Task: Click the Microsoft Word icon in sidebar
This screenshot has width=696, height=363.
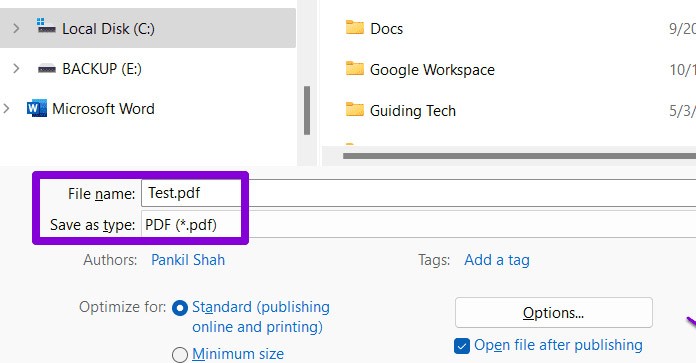Action: coord(36,108)
